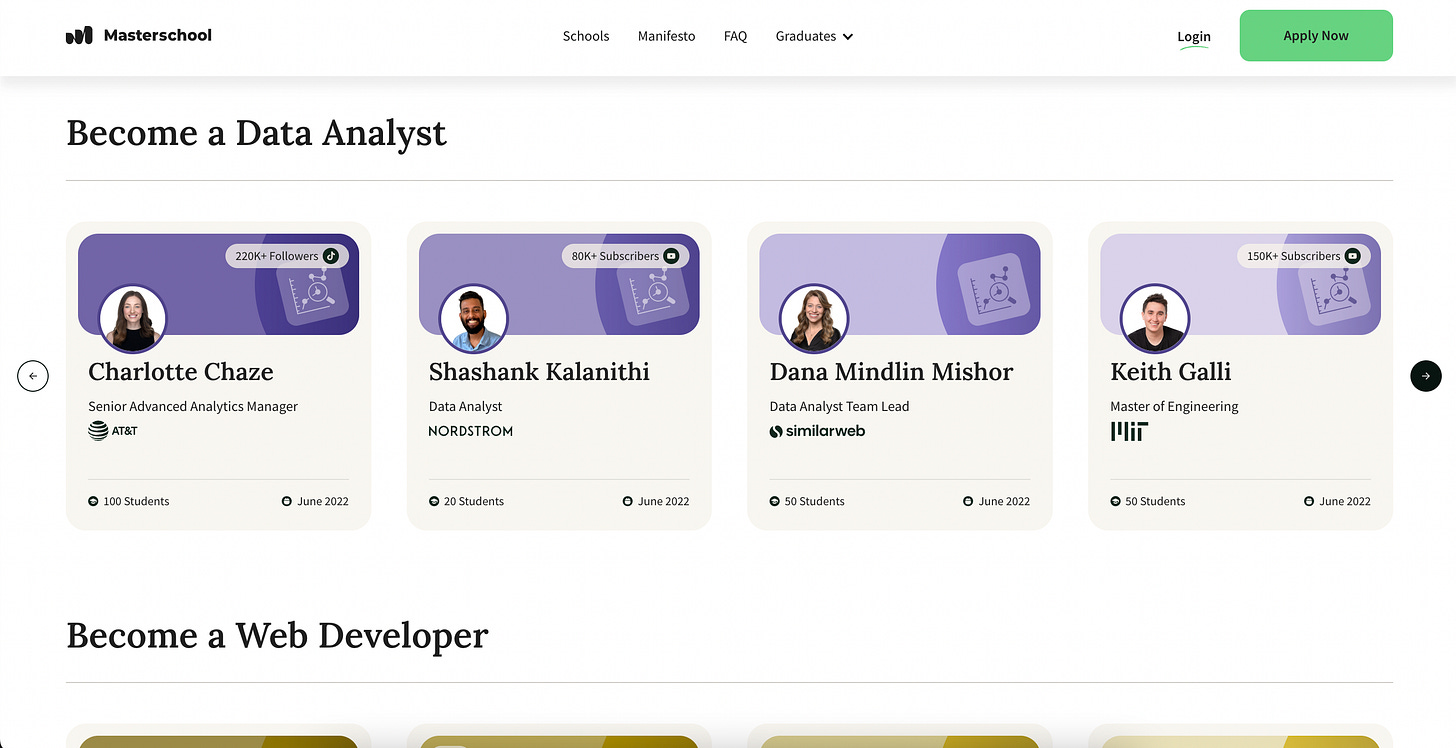Open Keith Galli name heading
Screen dimensions: 1456x748
point(1171,372)
